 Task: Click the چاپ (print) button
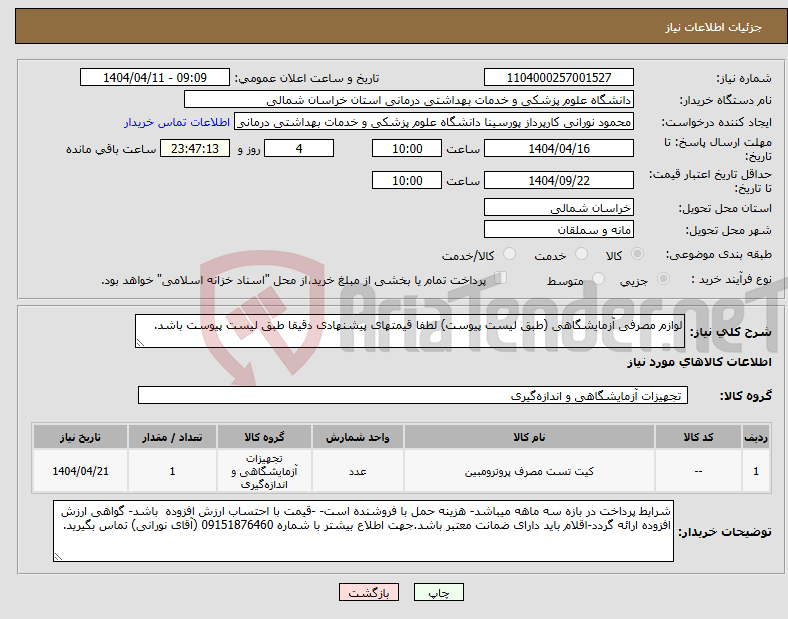438,592
